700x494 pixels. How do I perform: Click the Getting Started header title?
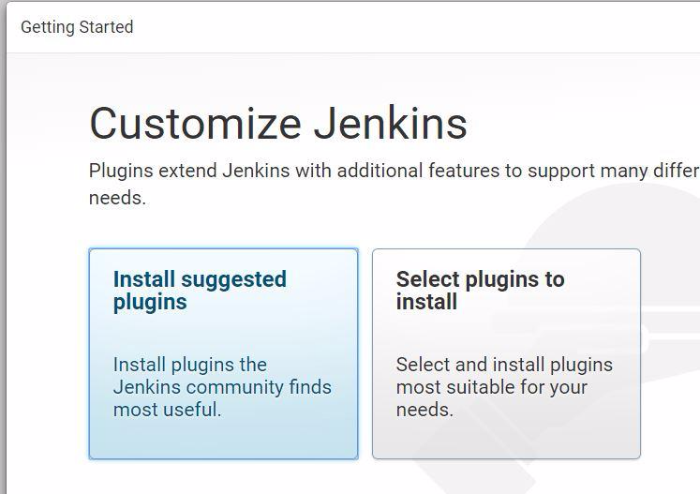click(77, 27)
